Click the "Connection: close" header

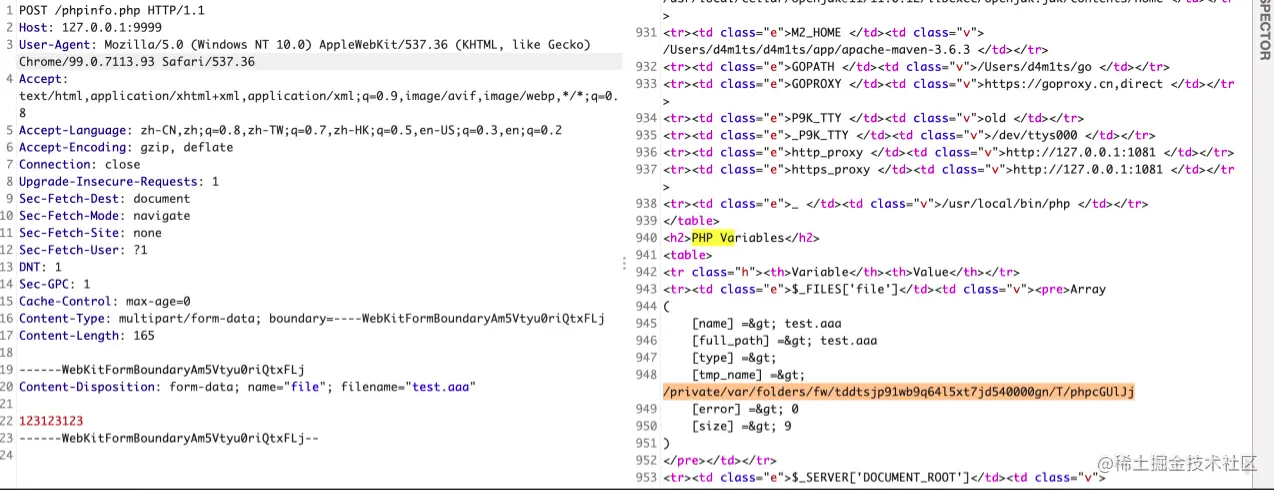tap(80, 164)
